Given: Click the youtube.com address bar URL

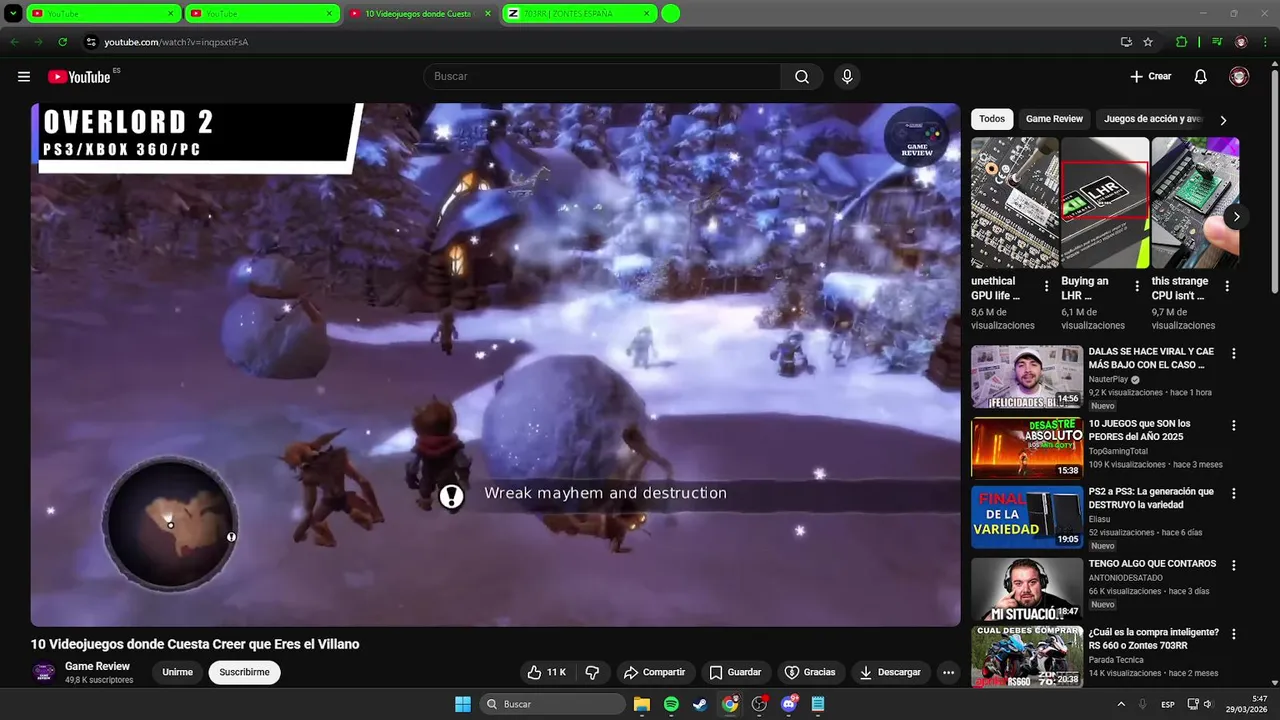Looking at the screenshot, I should point(176,42).
